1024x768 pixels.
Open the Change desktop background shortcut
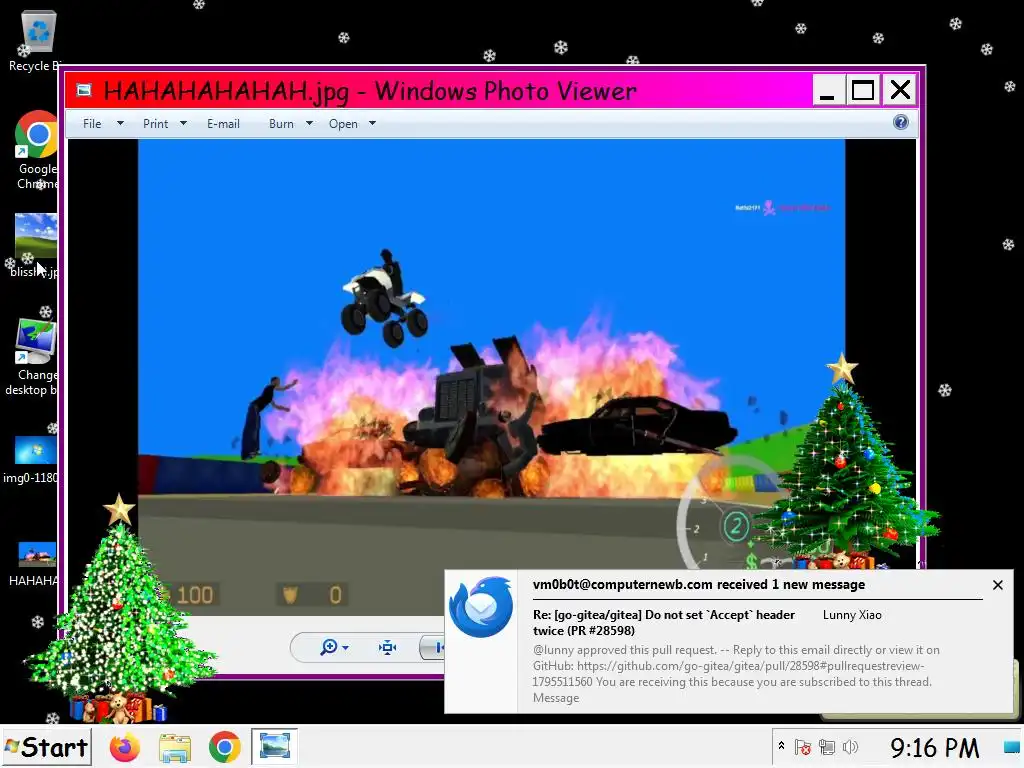(34, 357)
